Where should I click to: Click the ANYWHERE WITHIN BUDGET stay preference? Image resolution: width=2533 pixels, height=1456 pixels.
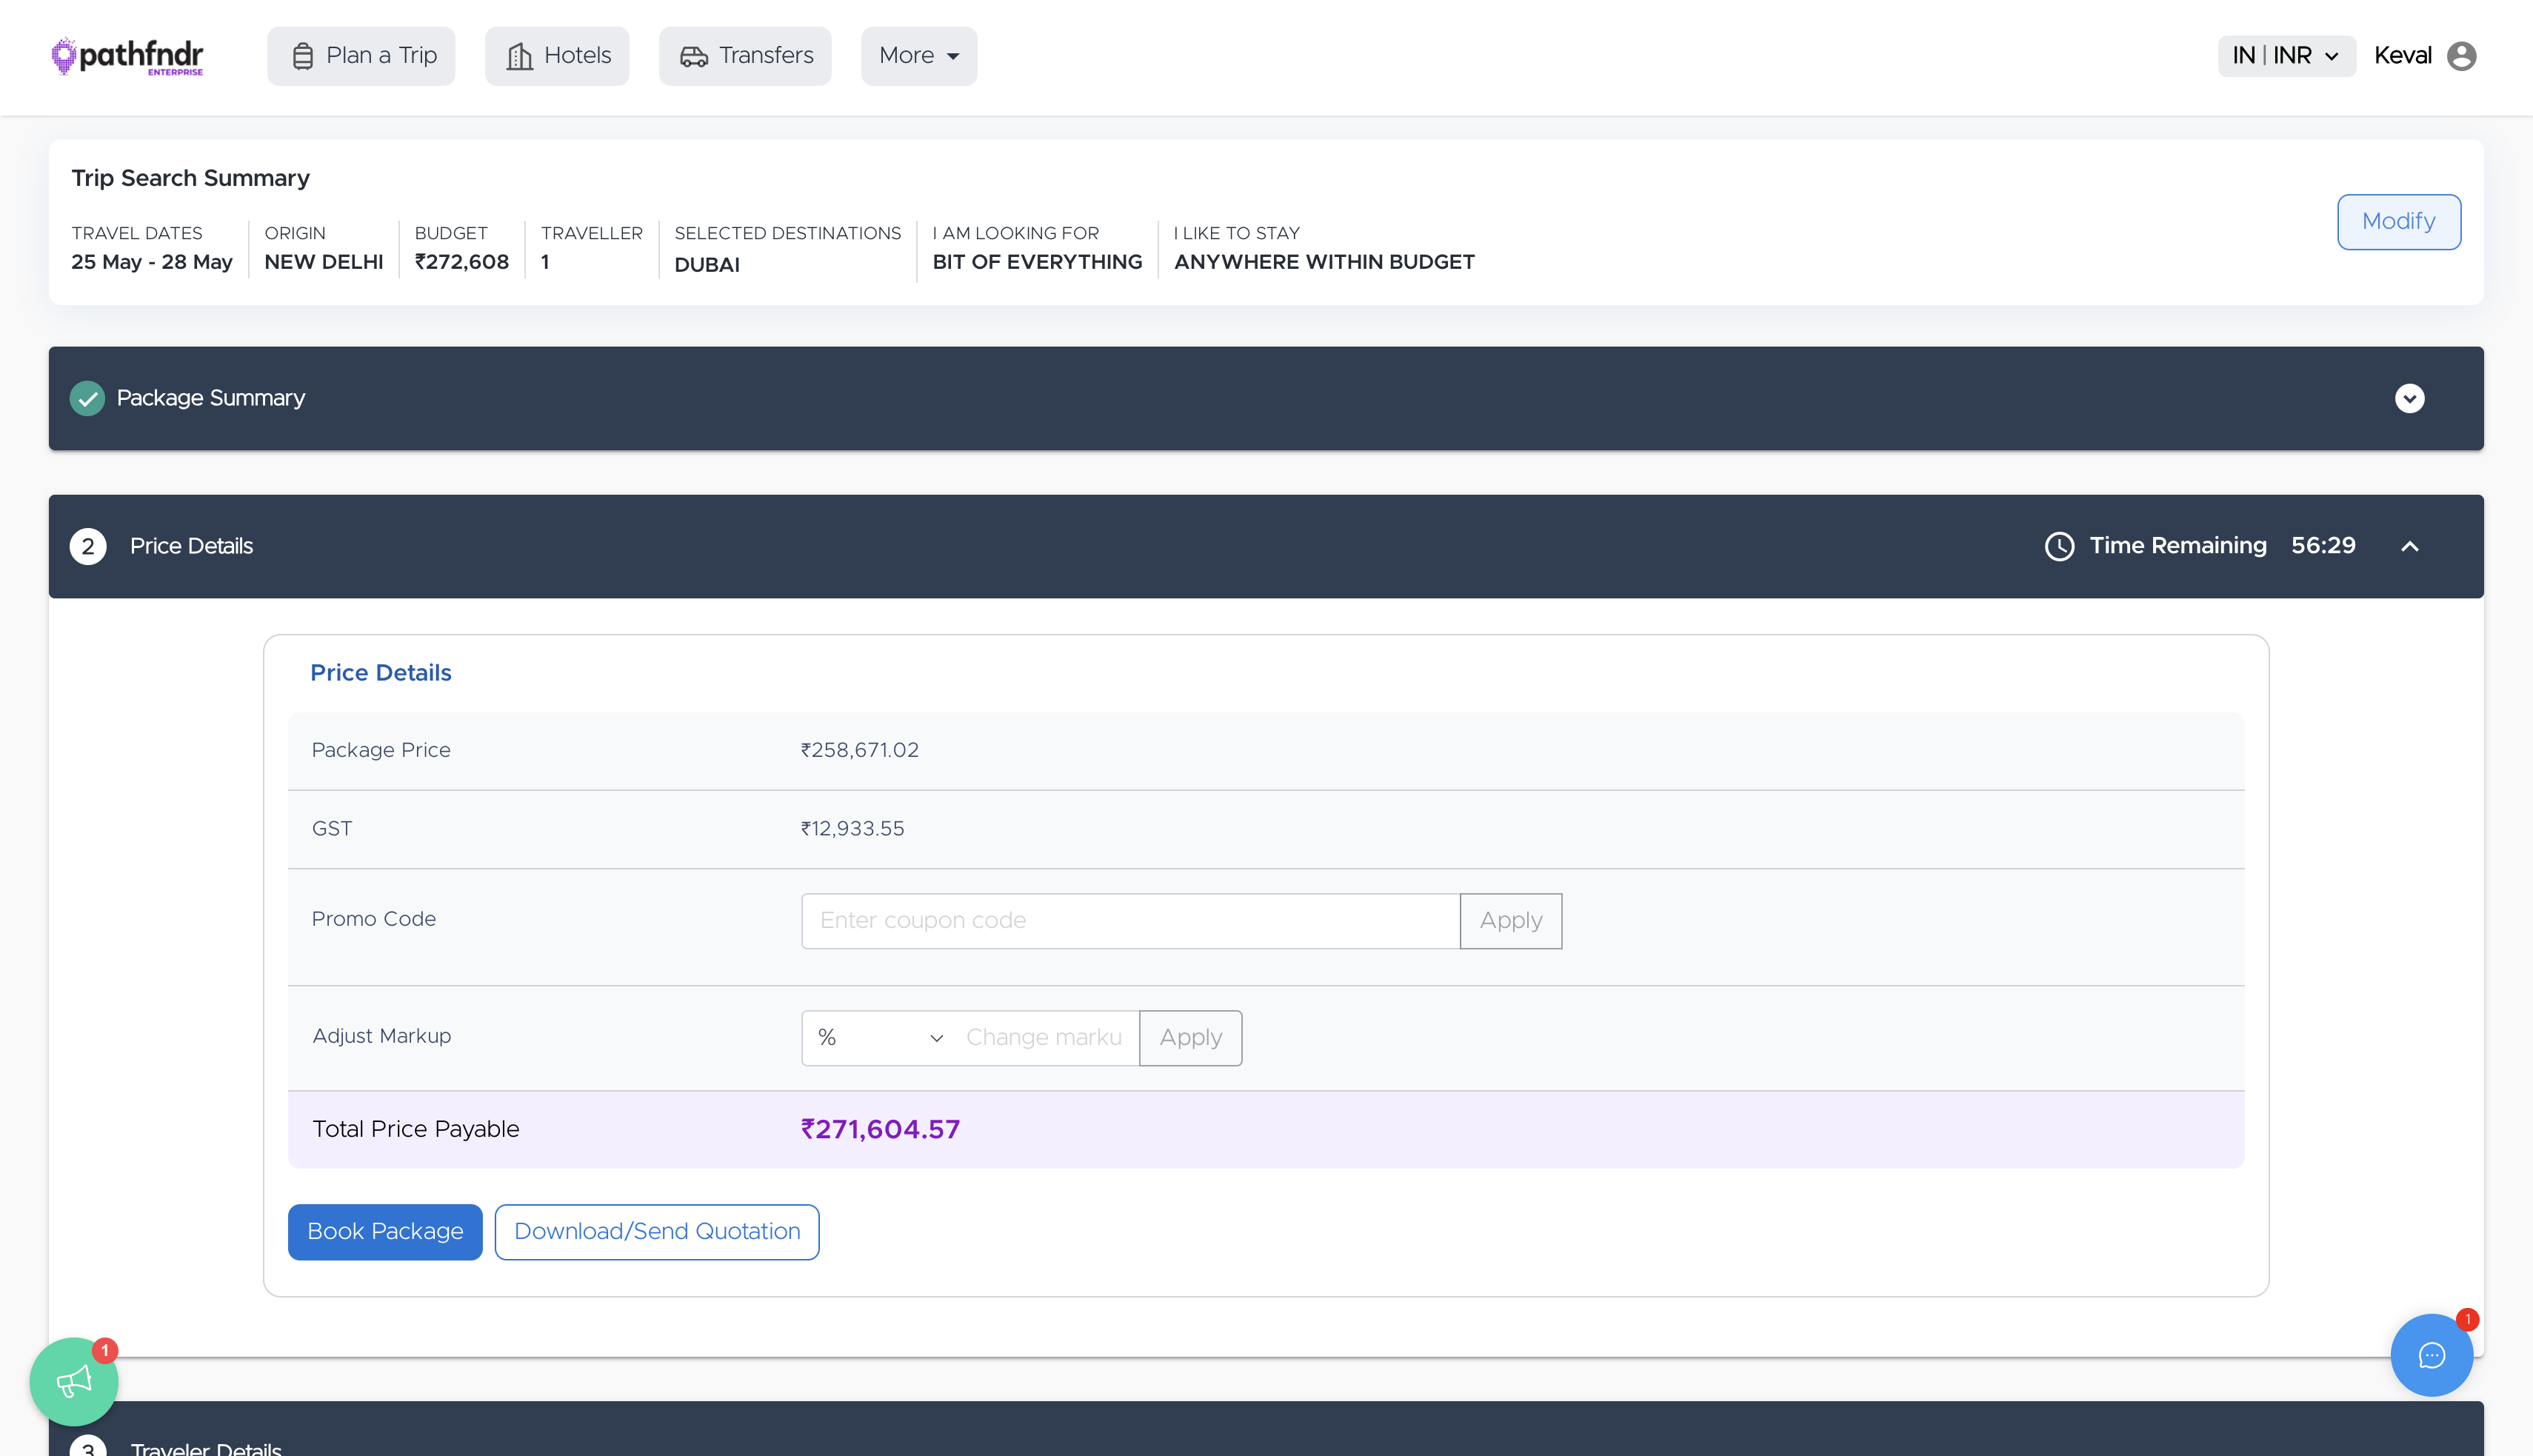1324,262
